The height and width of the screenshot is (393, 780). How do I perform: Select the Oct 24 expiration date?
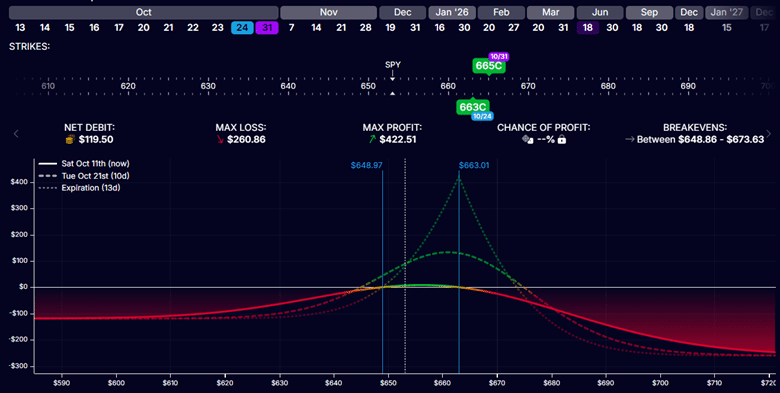coord(242,28)
